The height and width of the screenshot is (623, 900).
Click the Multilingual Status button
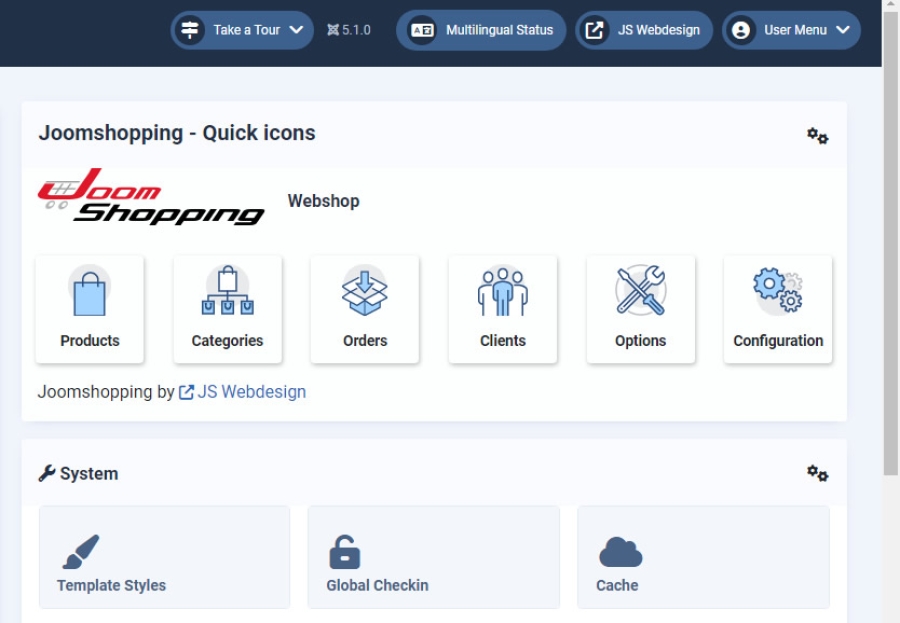481,30
